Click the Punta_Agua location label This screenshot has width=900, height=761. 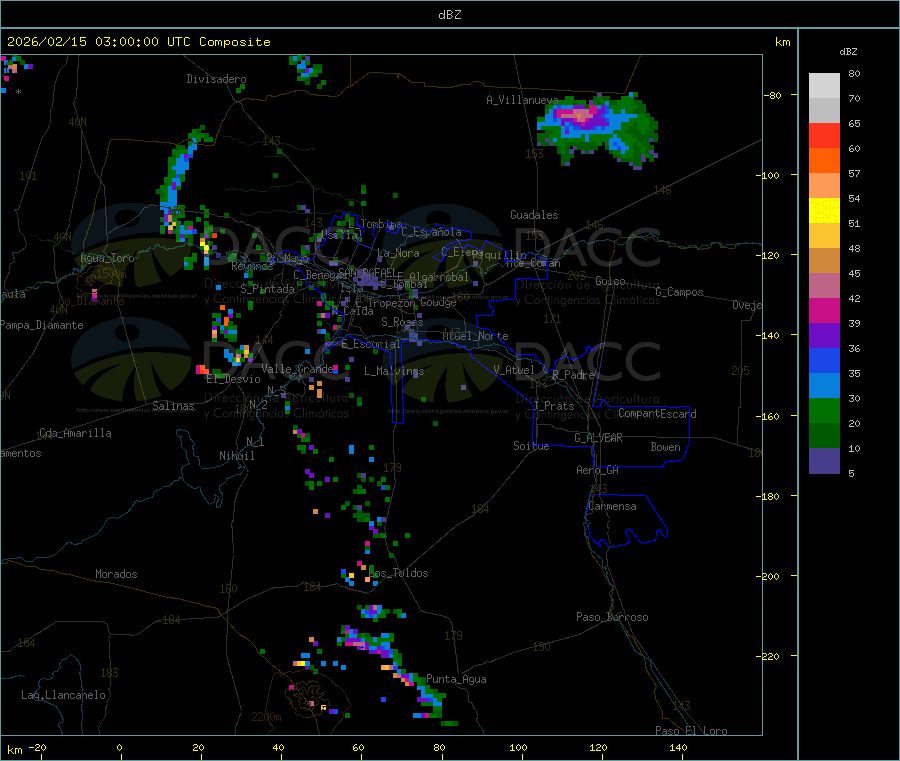tap(456, 679)
